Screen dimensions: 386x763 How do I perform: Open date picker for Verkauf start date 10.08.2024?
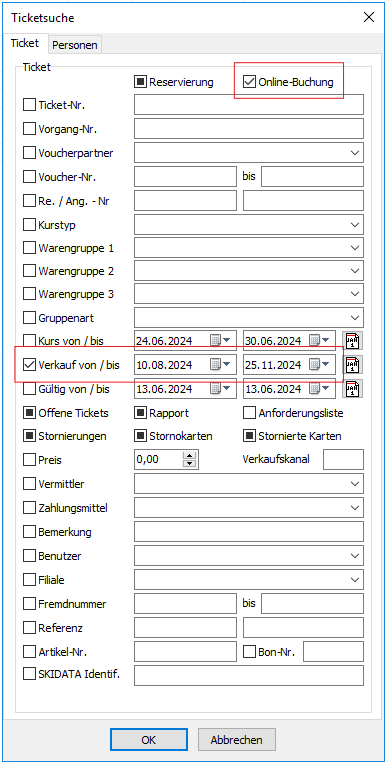[220, 364]
